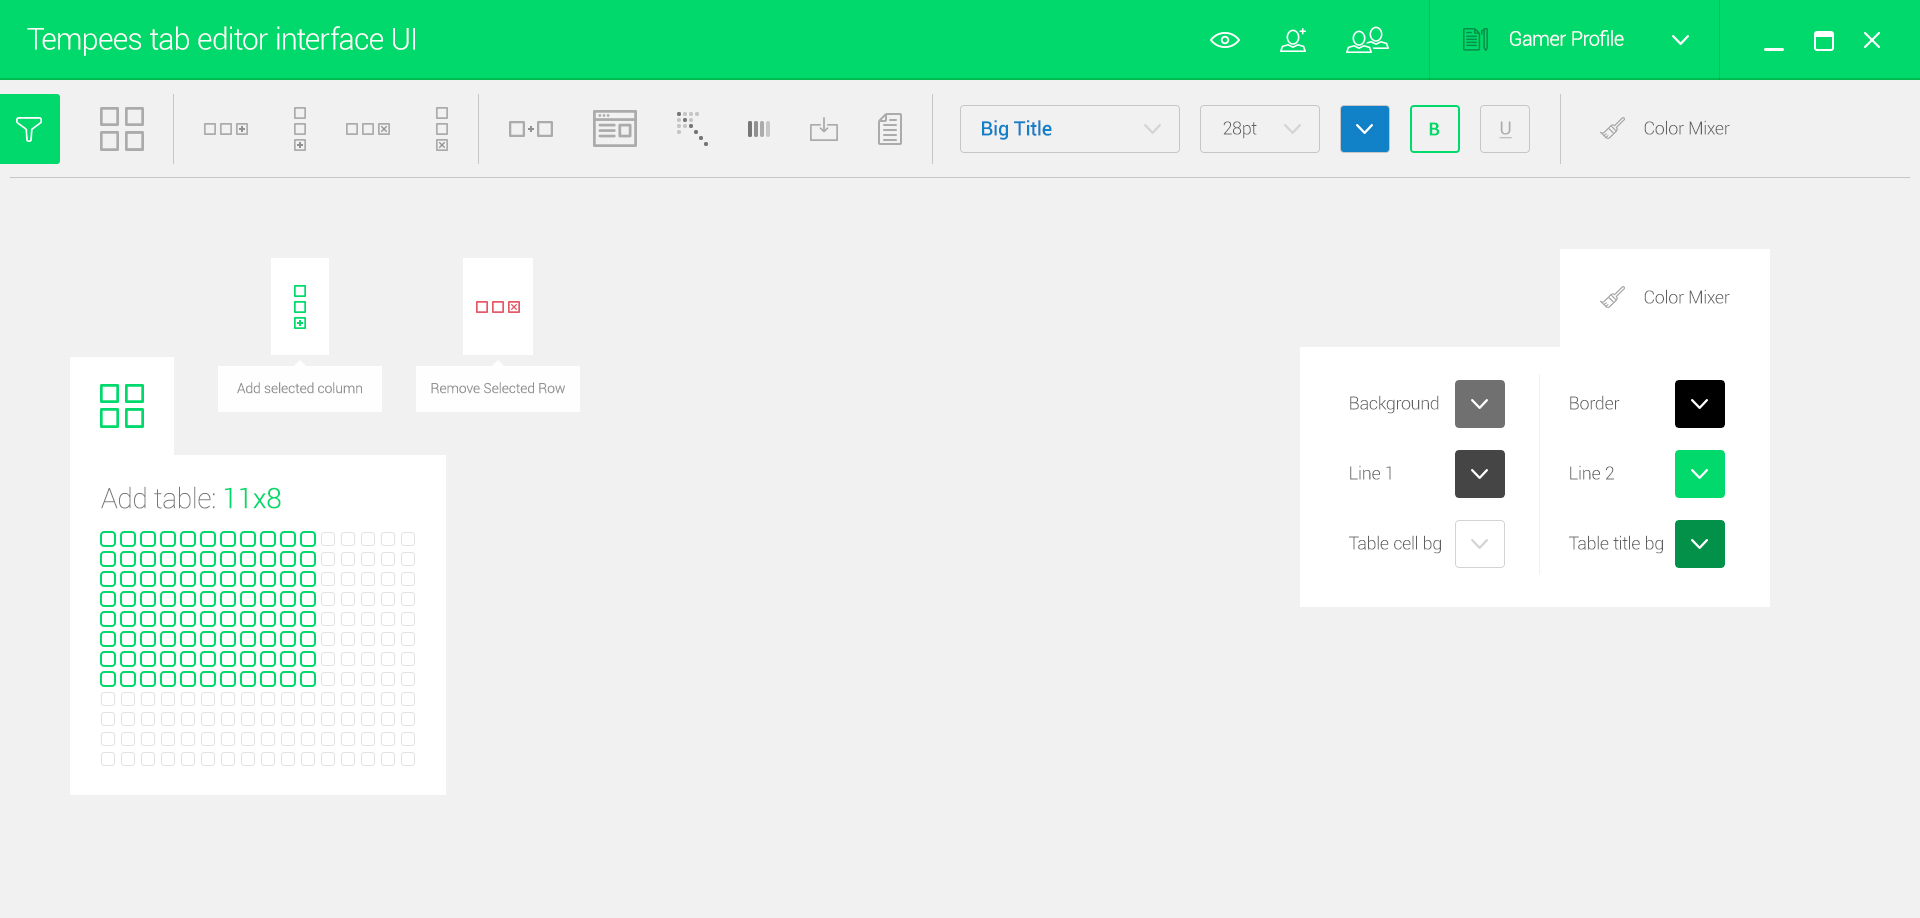Pick the Line 2 green color swatch
The image size is (1920, 918).
click(1699, 474)
